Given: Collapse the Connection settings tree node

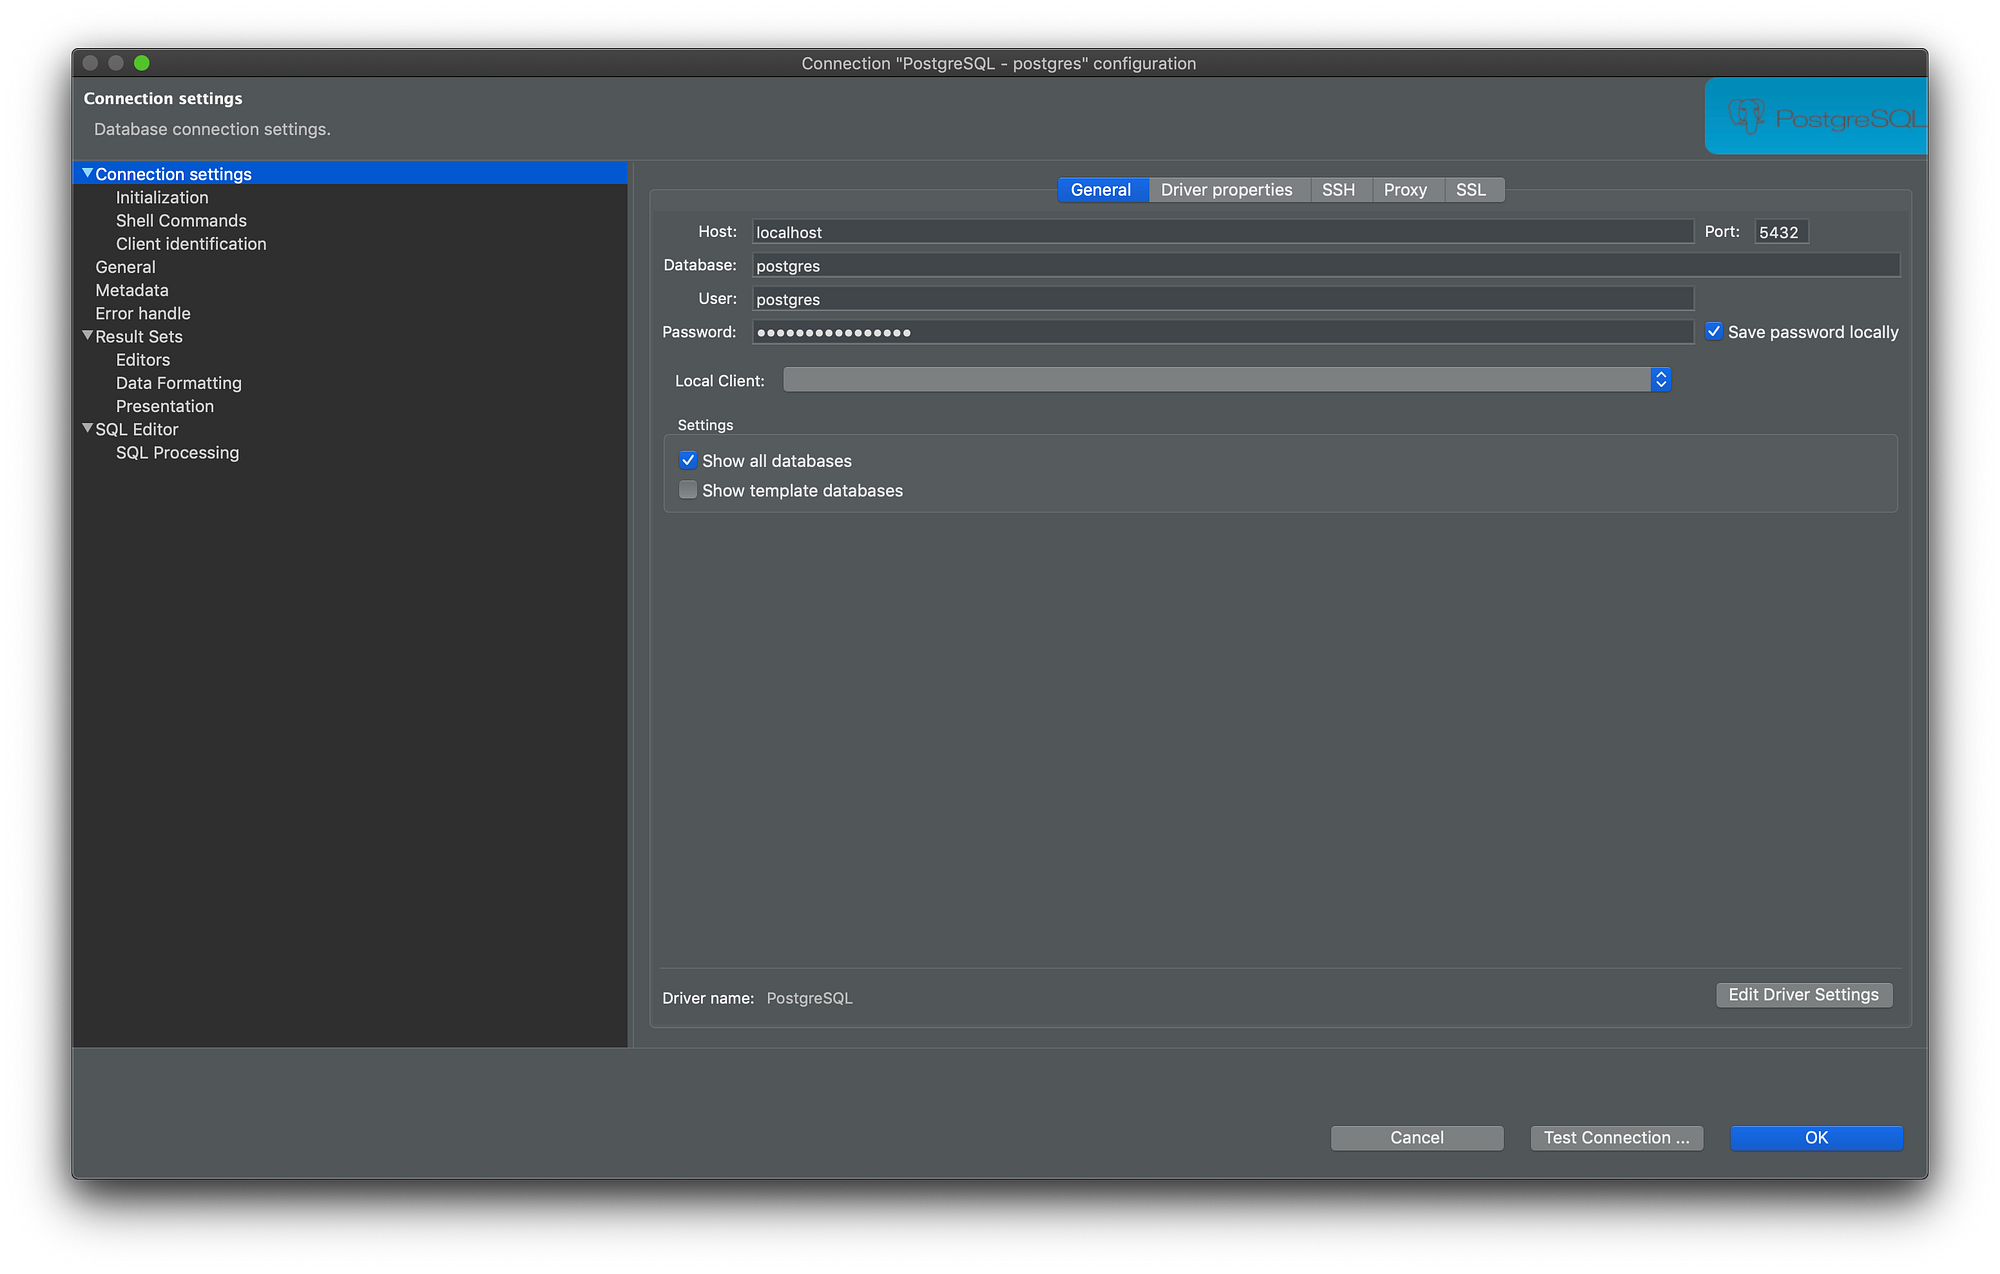Looking at the screenshot, I should (x=87, y=173).
